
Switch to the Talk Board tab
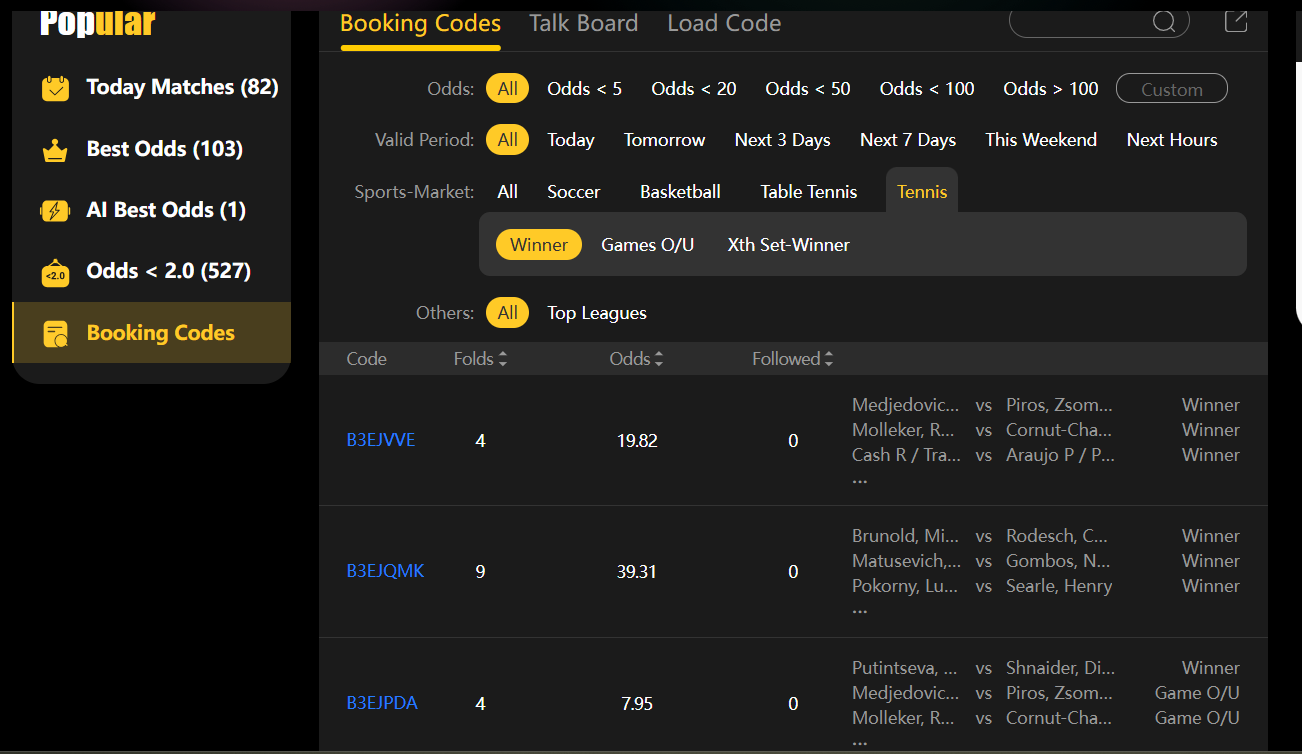[x=583, y=23]
